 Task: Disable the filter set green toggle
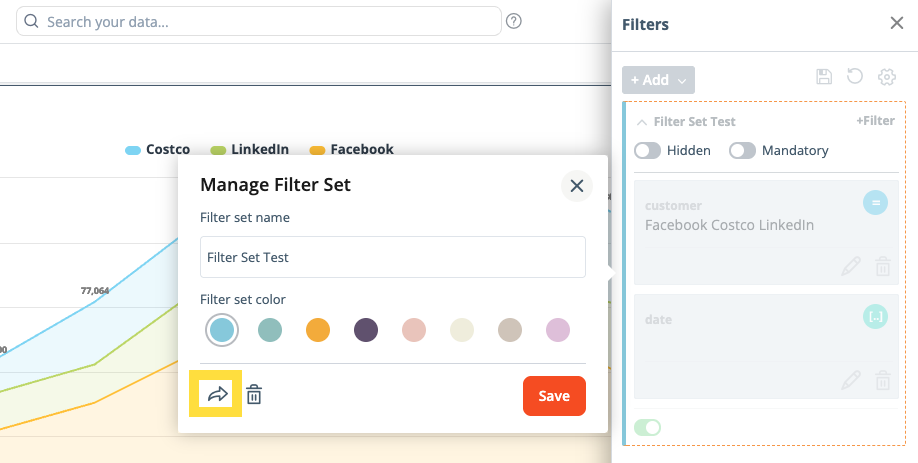coord(647,428)
